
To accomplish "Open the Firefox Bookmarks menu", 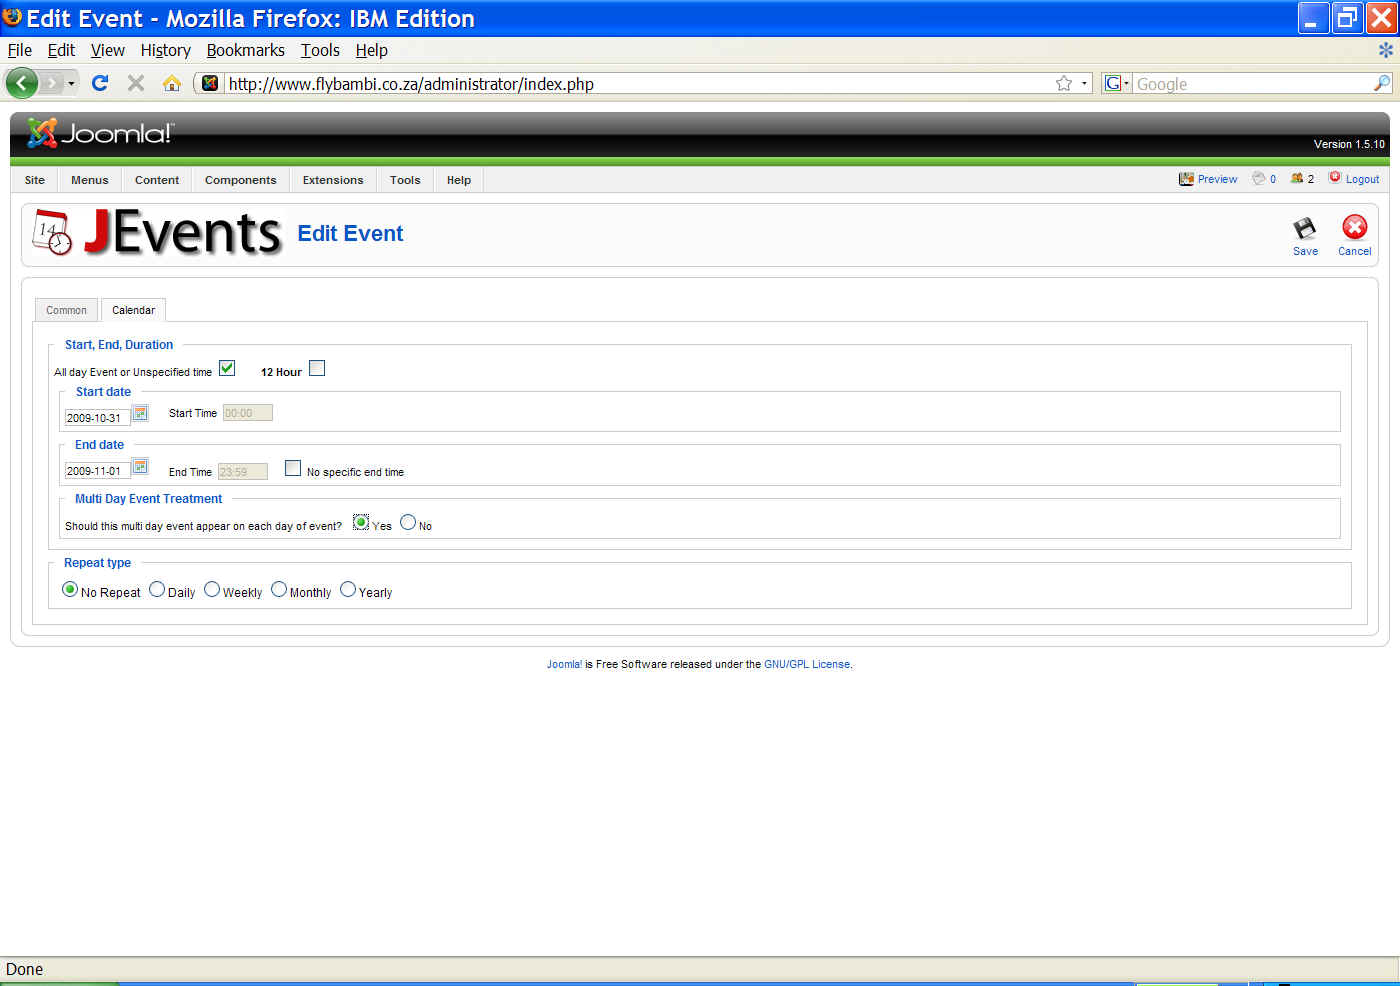I will point(245,50).
